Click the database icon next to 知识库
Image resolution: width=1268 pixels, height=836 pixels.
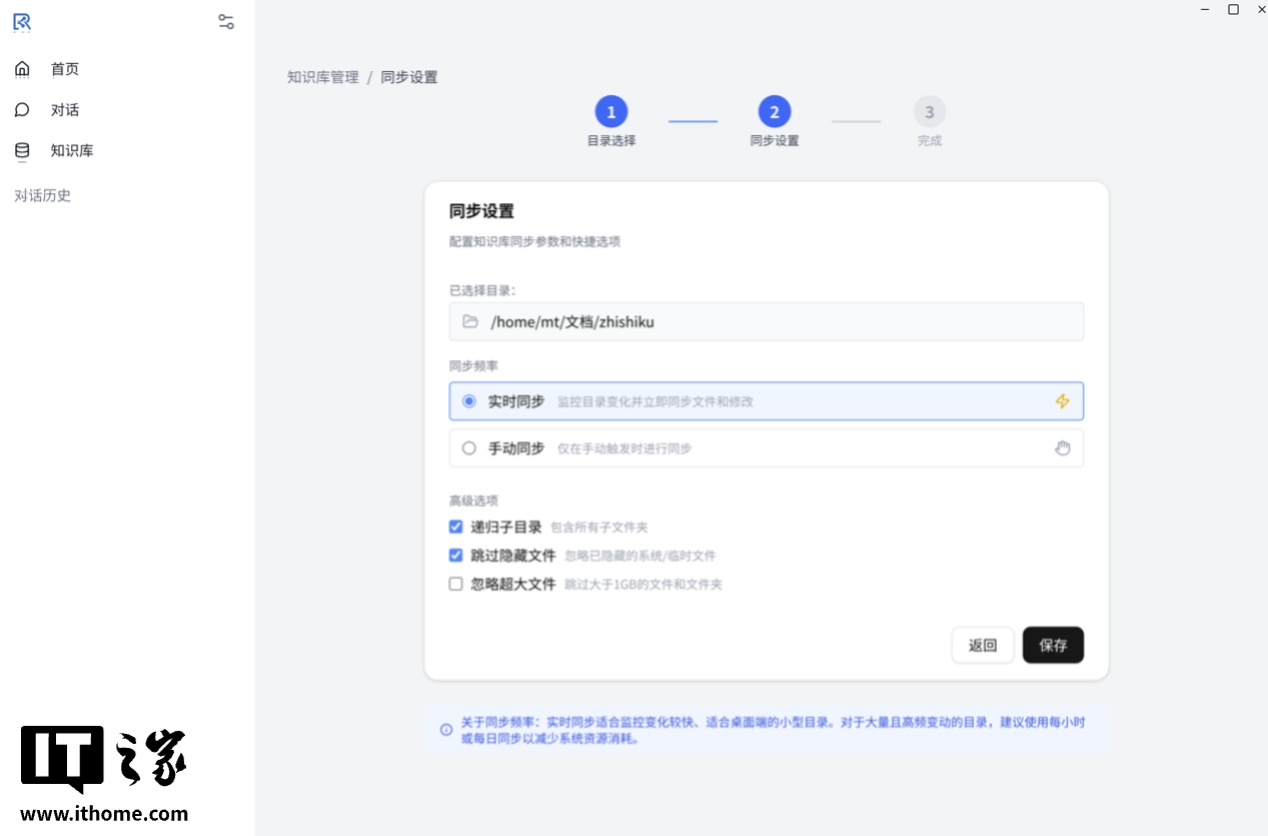[22, 150]
